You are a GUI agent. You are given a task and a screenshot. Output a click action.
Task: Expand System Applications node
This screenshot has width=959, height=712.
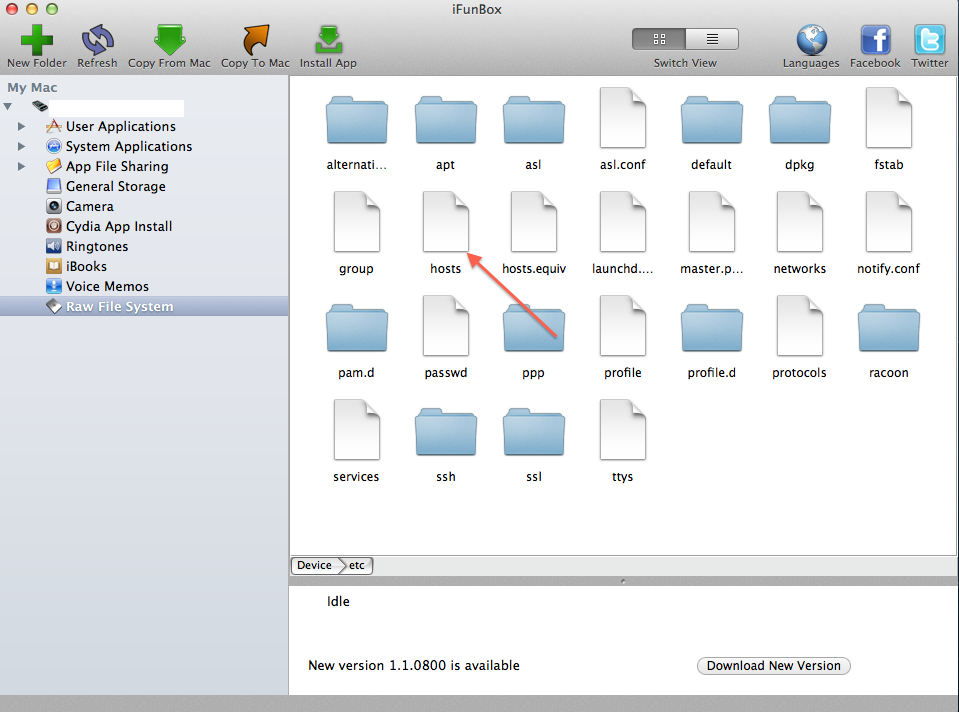(x=21, y=147)
